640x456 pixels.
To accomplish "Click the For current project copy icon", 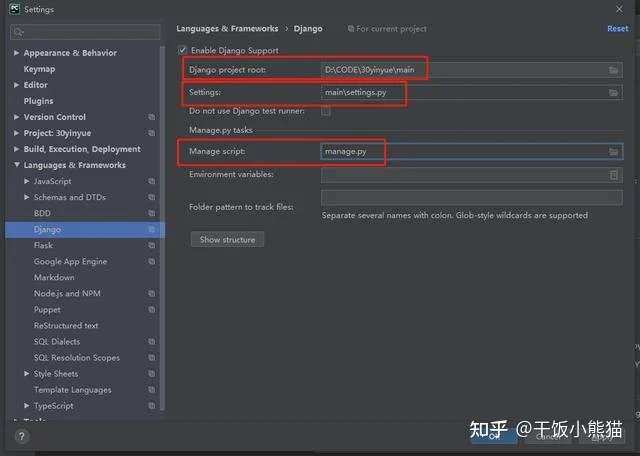I will [351, 29].
